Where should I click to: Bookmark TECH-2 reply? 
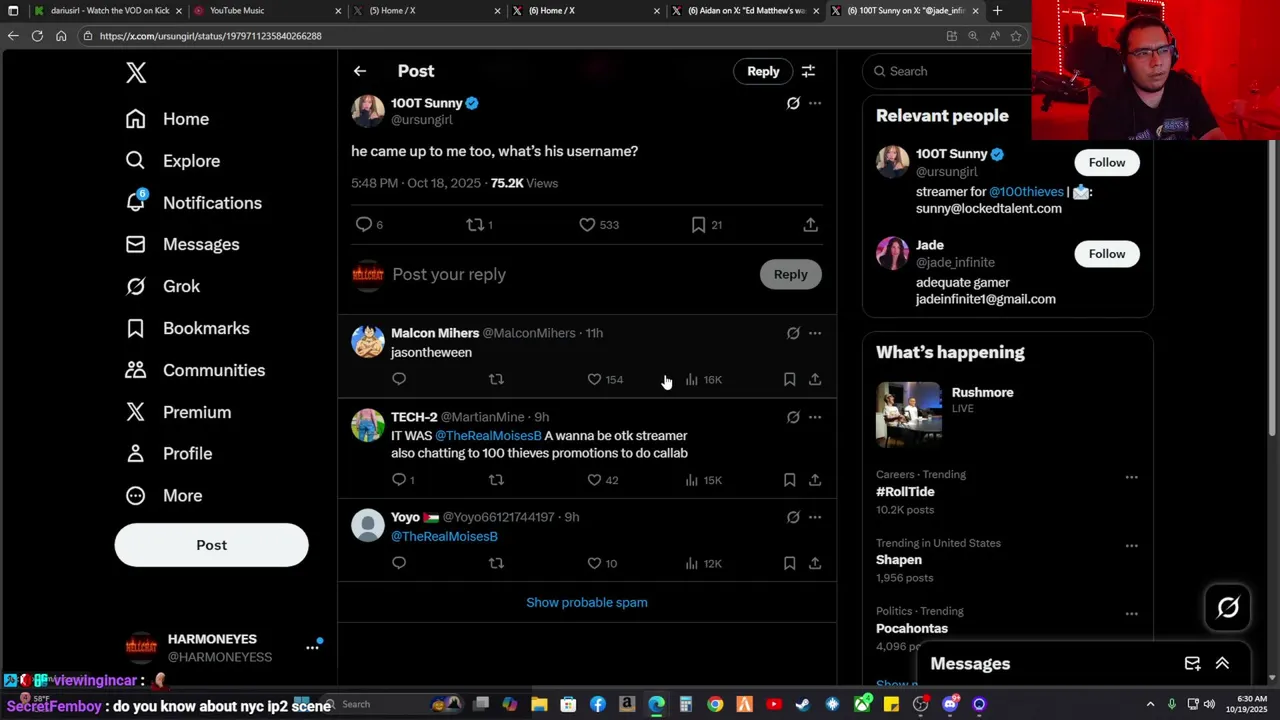(x=789, y=480)
